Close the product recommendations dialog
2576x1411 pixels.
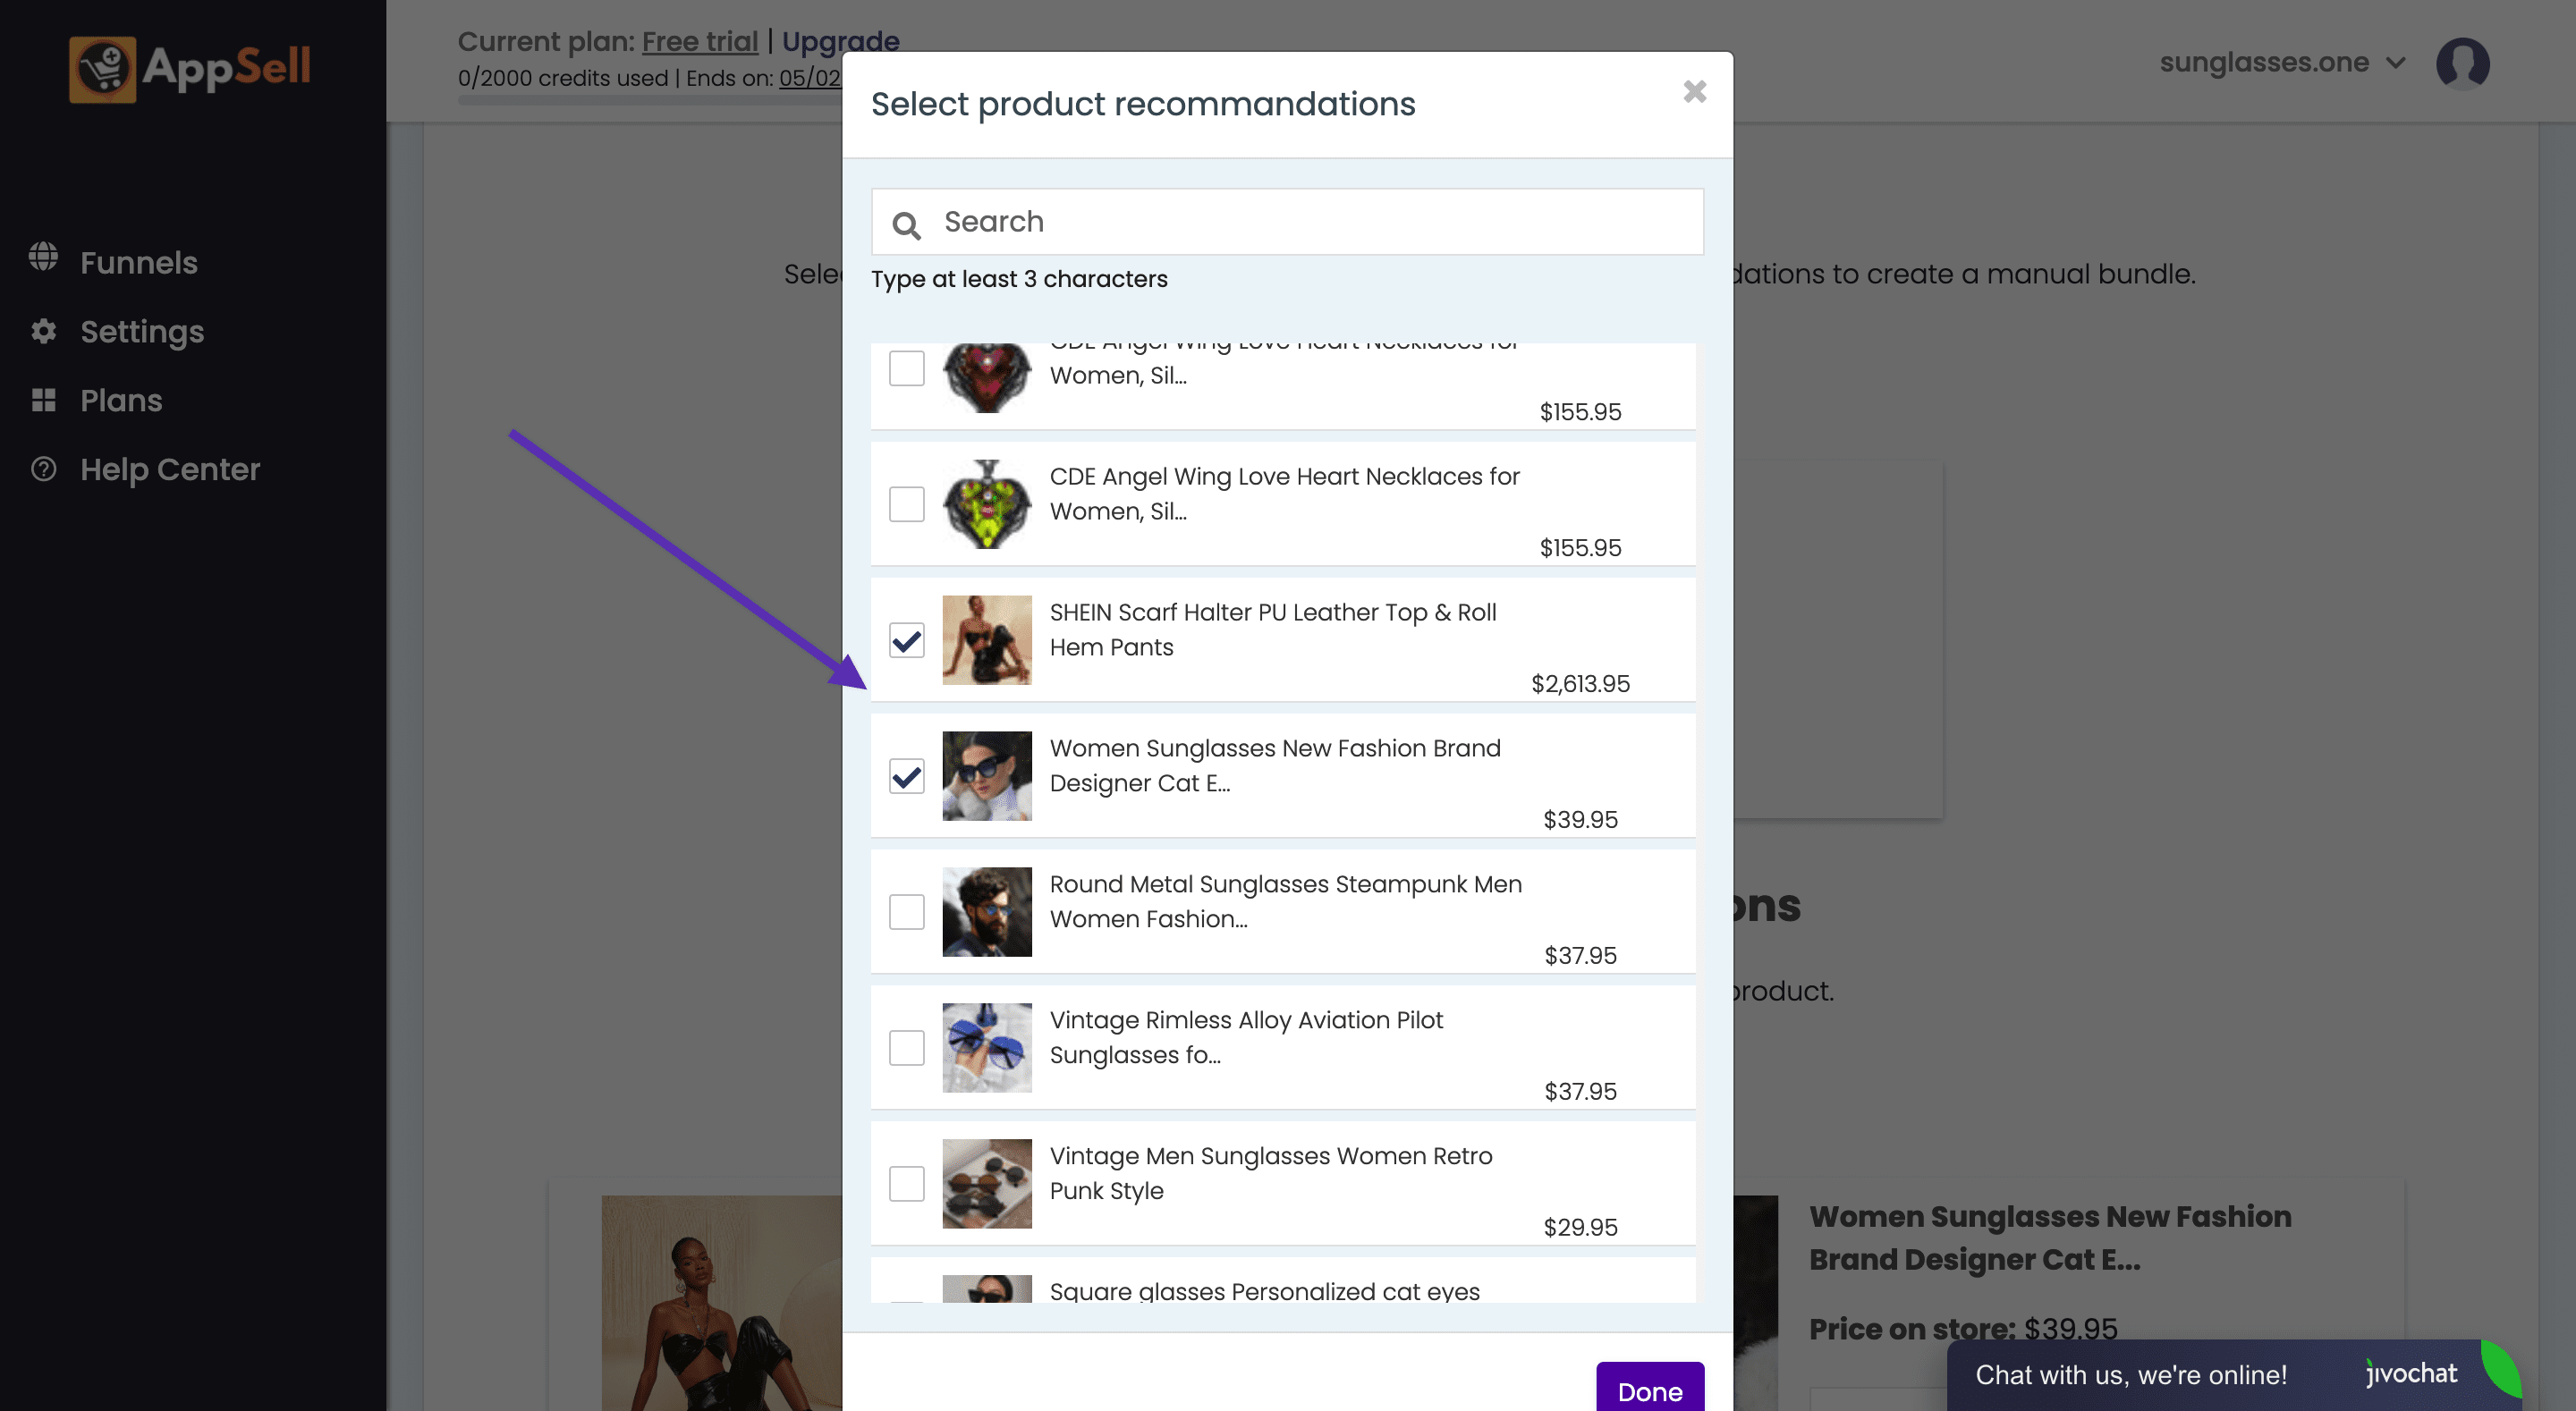(1694, 92)
